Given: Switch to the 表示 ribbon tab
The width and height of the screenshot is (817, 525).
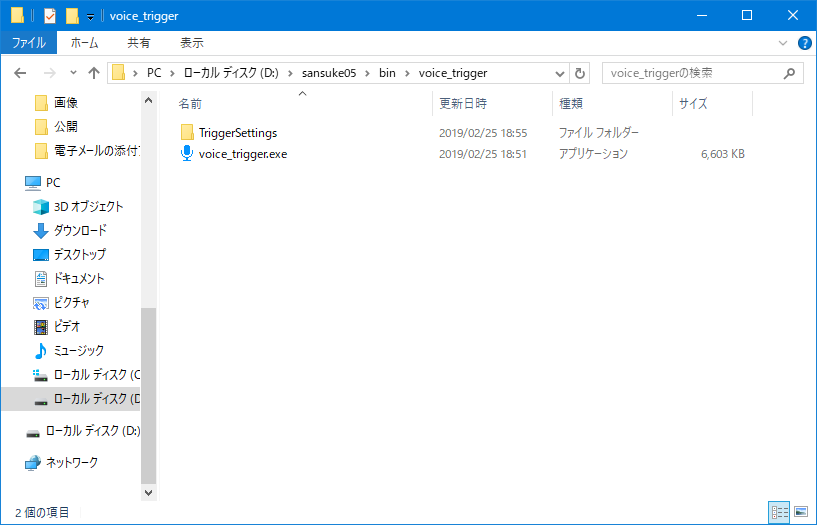Looking at the screenshot, I should pyautogui.click(x=192, y=43).
